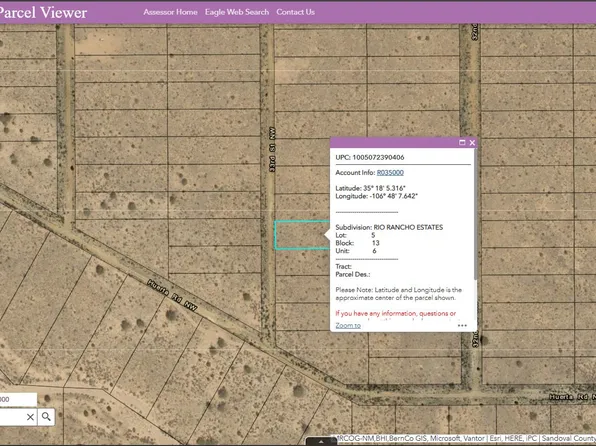The image size is (596, 446).
Task: Open Eagle Web Search page
Action: pos(237,12)
